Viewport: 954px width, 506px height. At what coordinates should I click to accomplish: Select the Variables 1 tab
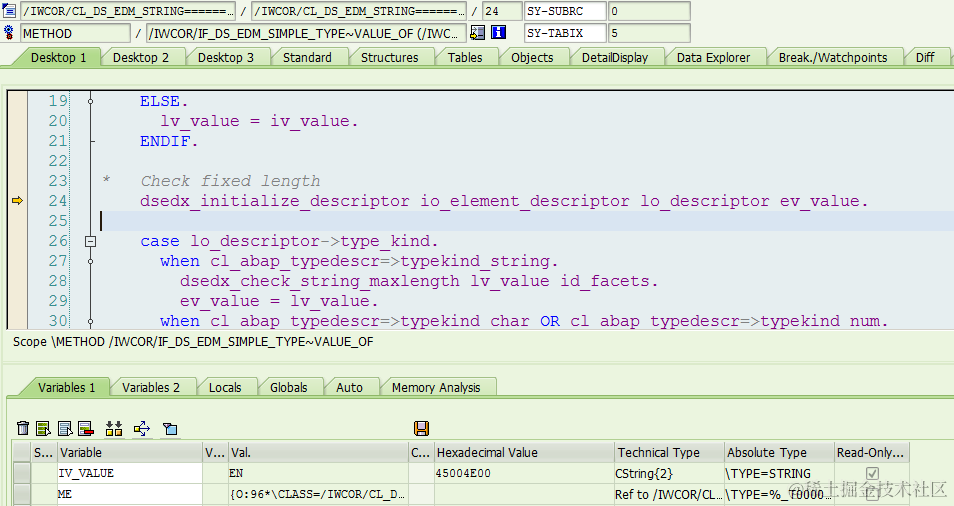[x=66, y=387]
